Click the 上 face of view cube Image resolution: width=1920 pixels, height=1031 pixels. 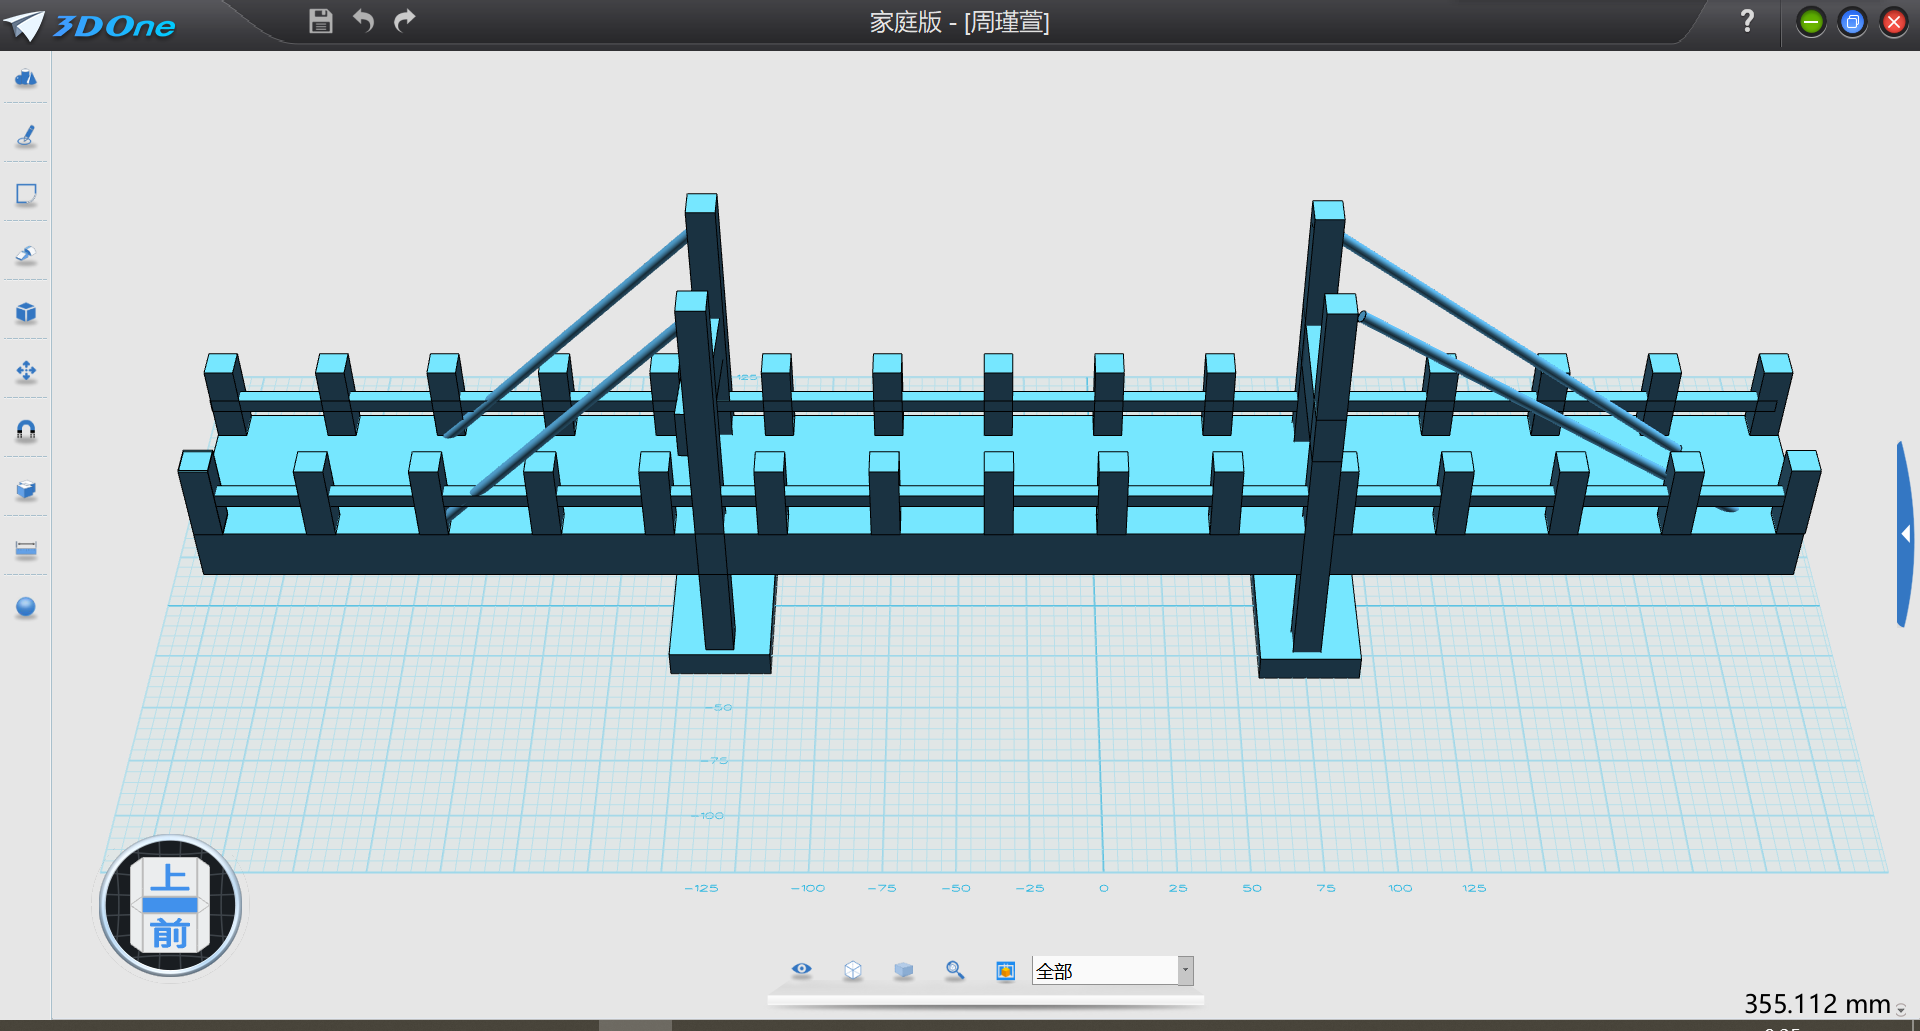[170, 877]
